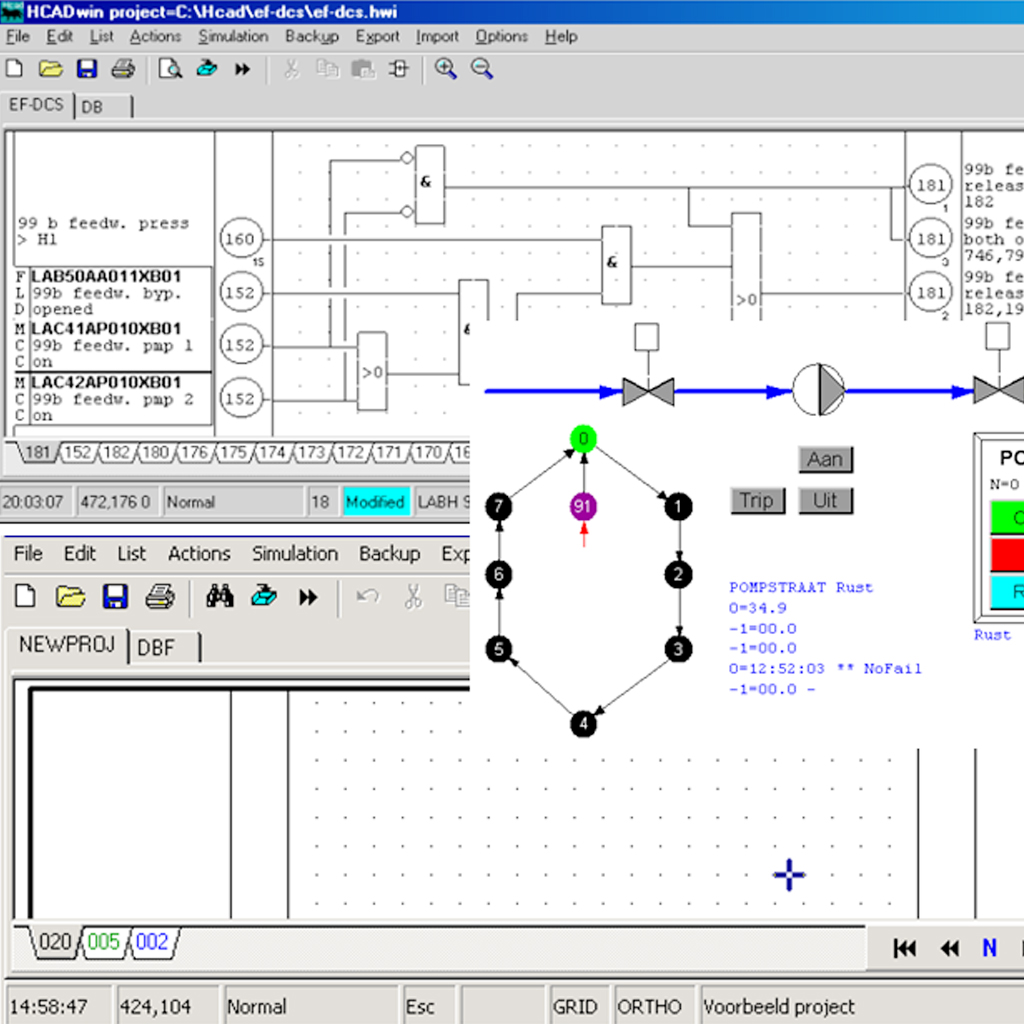Open Edit menu in top HCADwin window
This screenshot has height=1024, width=1024.
click(59, 37)
